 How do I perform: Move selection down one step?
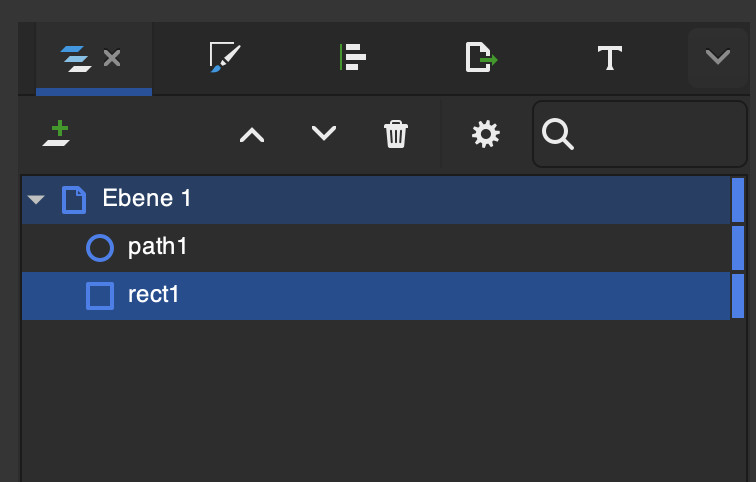[x=324, y=133]
